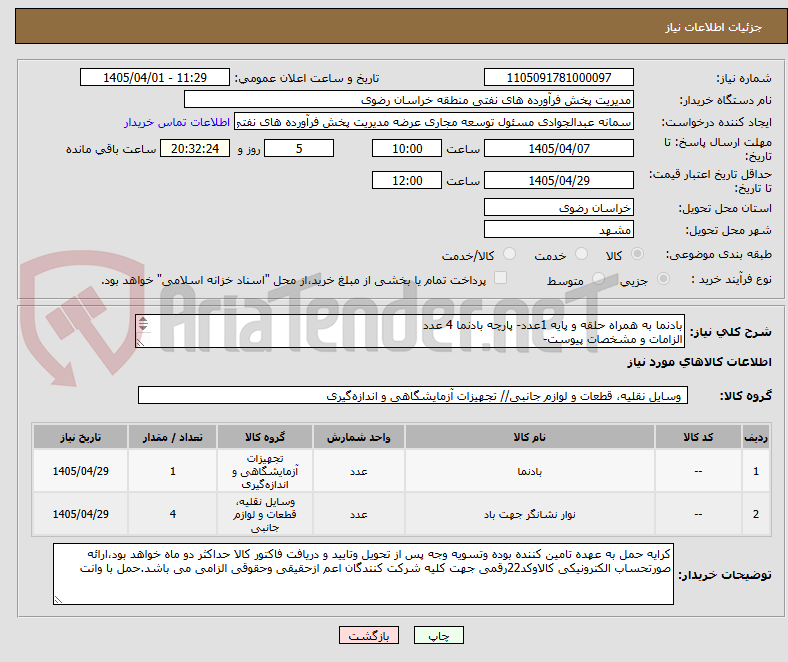This screenshot has width=788, height=662.
Task: Click the buyer notes resize handle
Action: pos(58,600)
